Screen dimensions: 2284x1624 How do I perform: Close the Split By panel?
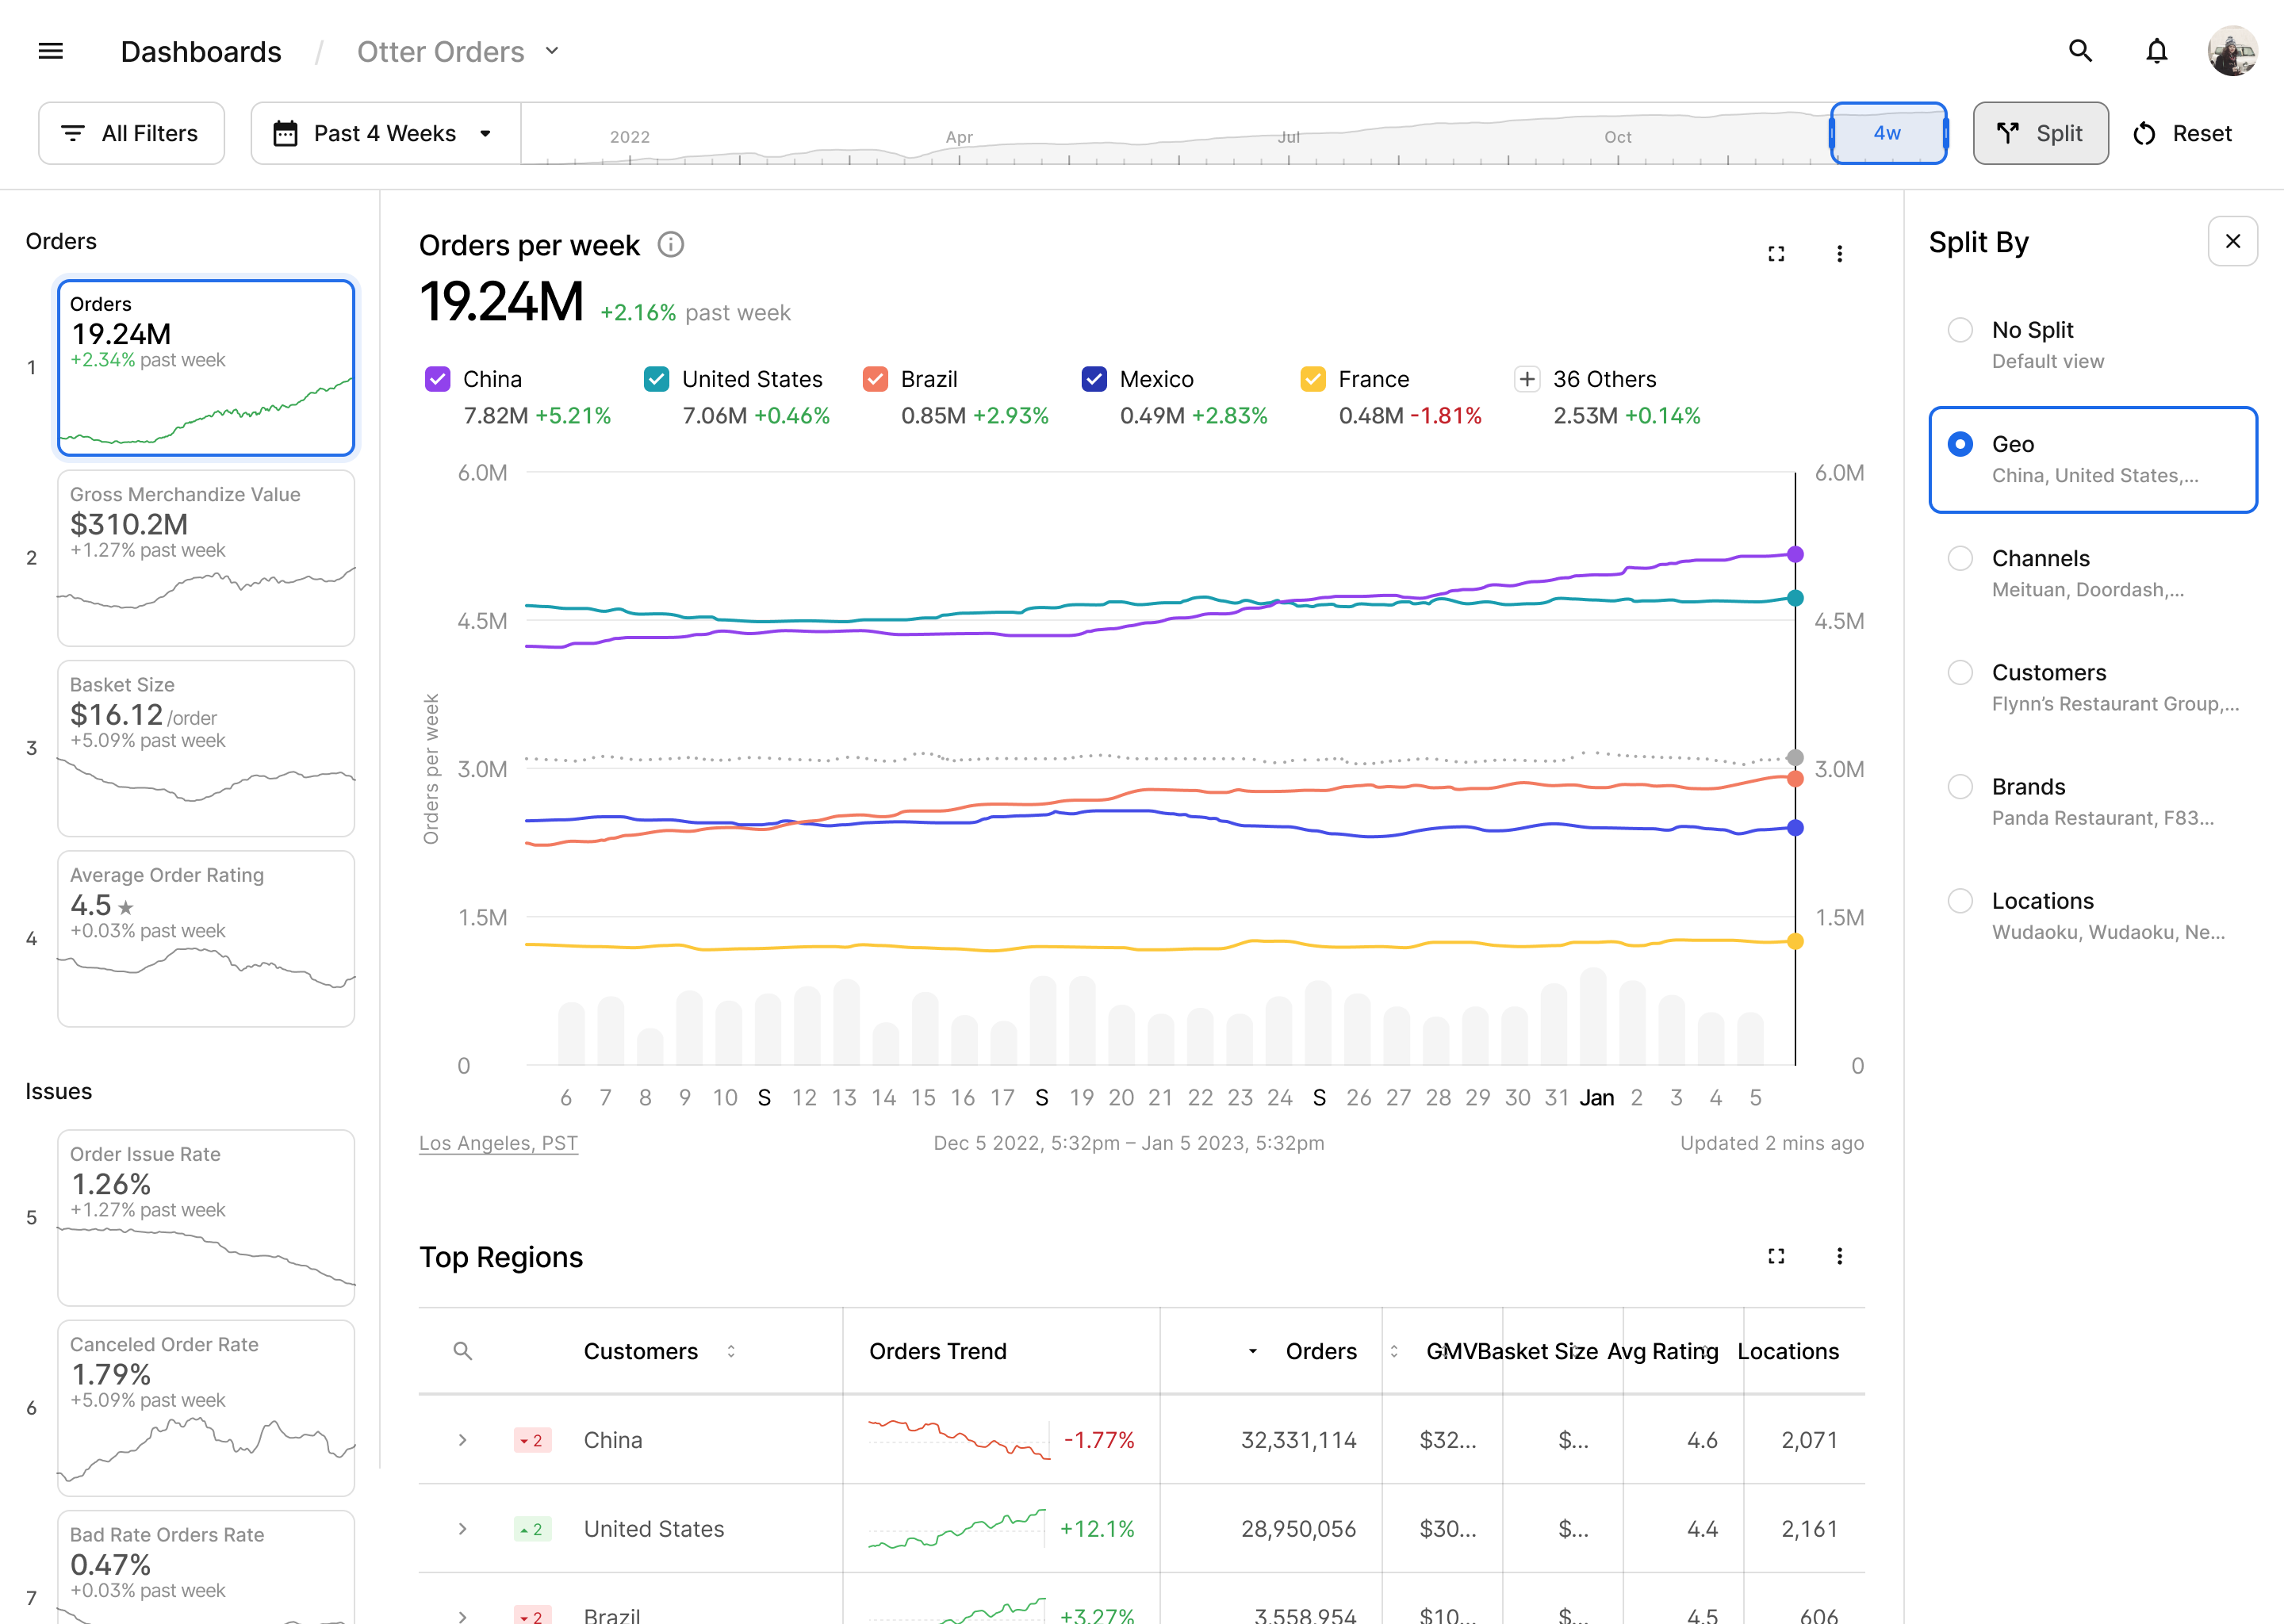click(2232, 242)
